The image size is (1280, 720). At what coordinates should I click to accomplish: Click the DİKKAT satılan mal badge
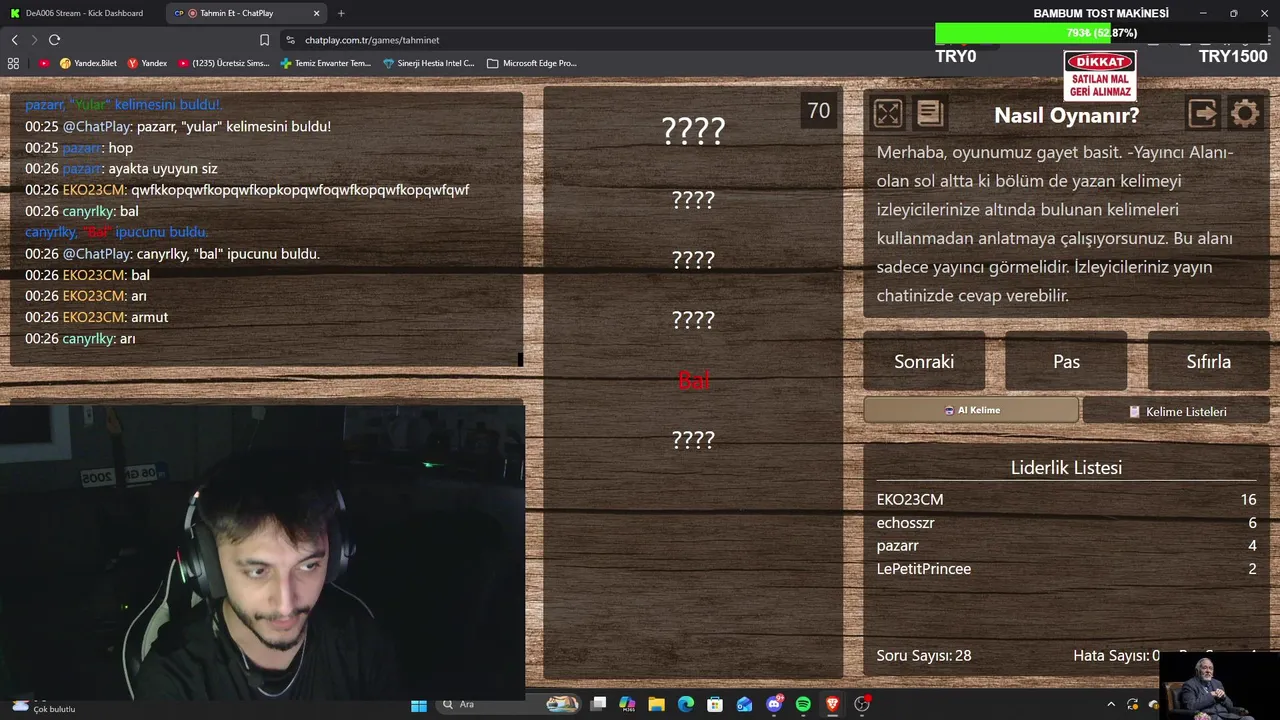point(1100,77)
